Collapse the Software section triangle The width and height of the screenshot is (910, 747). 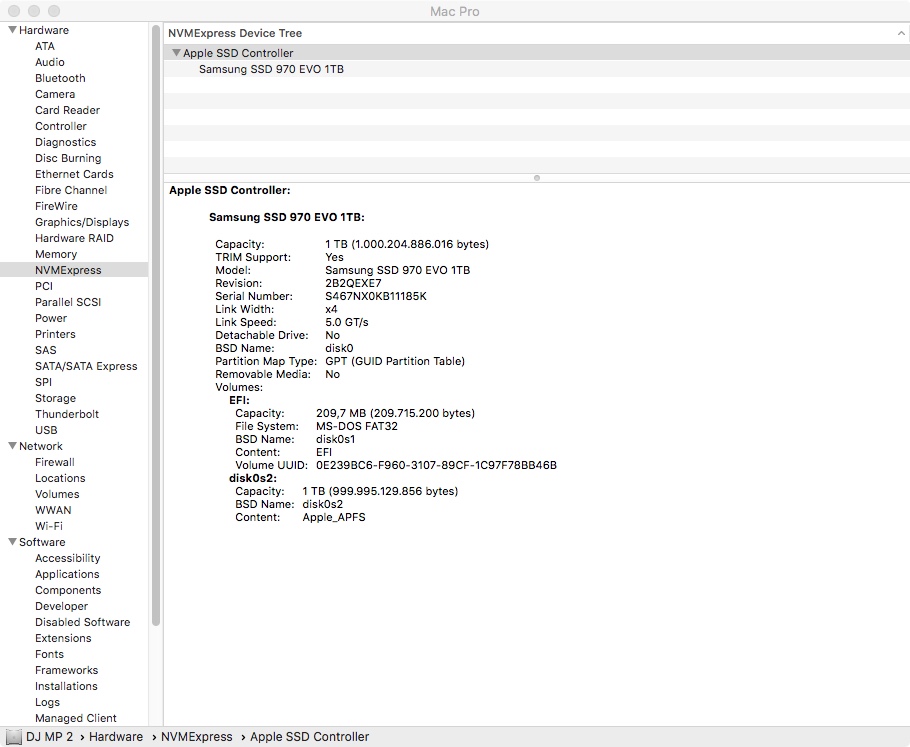(12, 542)
